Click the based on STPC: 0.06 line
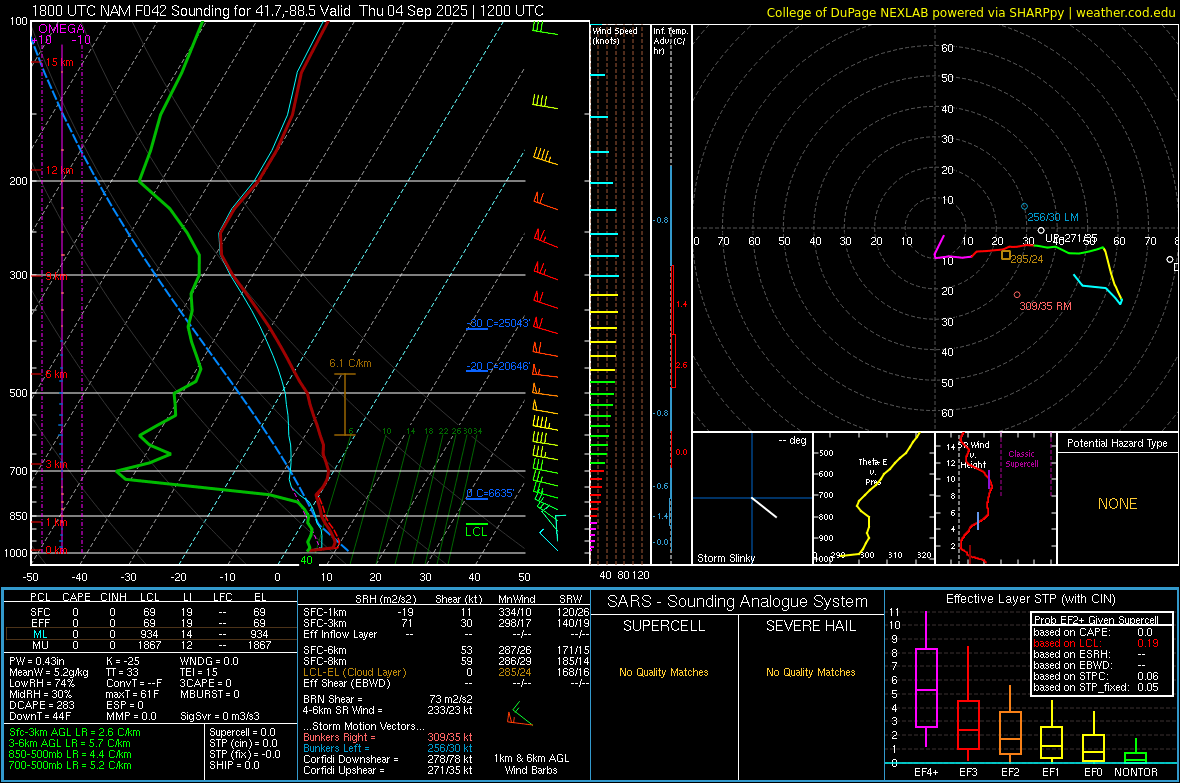Screen dimensions: 1180x783 tap(1096, 676)
